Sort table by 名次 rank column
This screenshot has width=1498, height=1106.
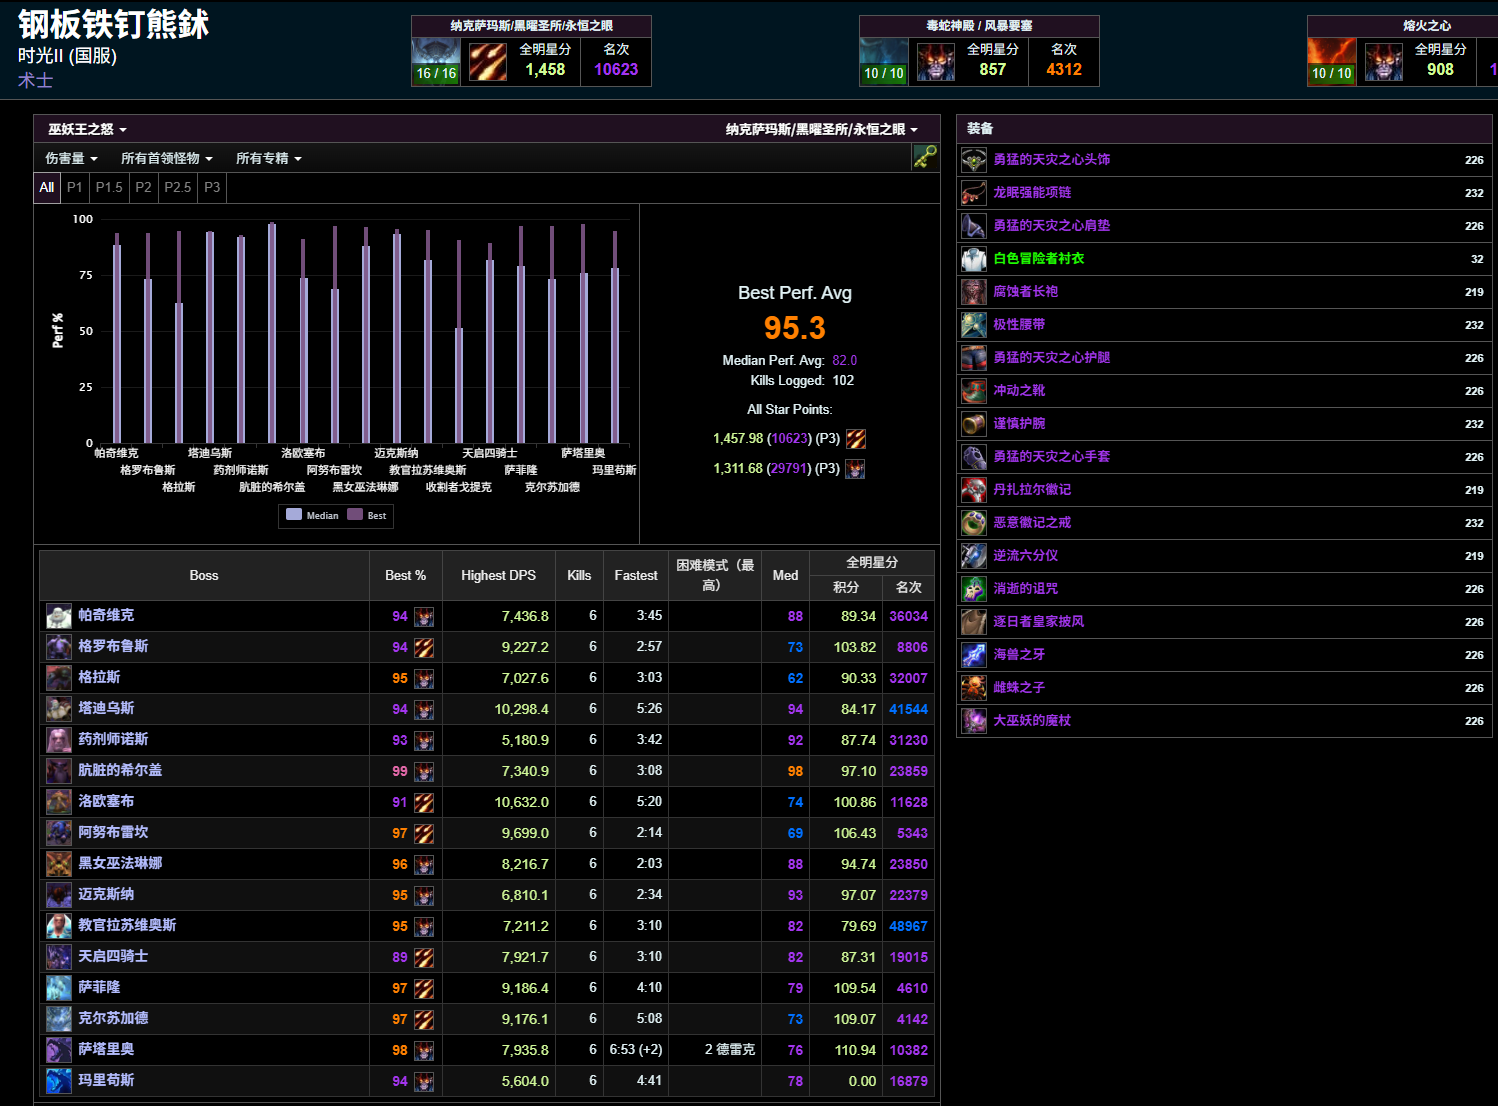[908, 587]
